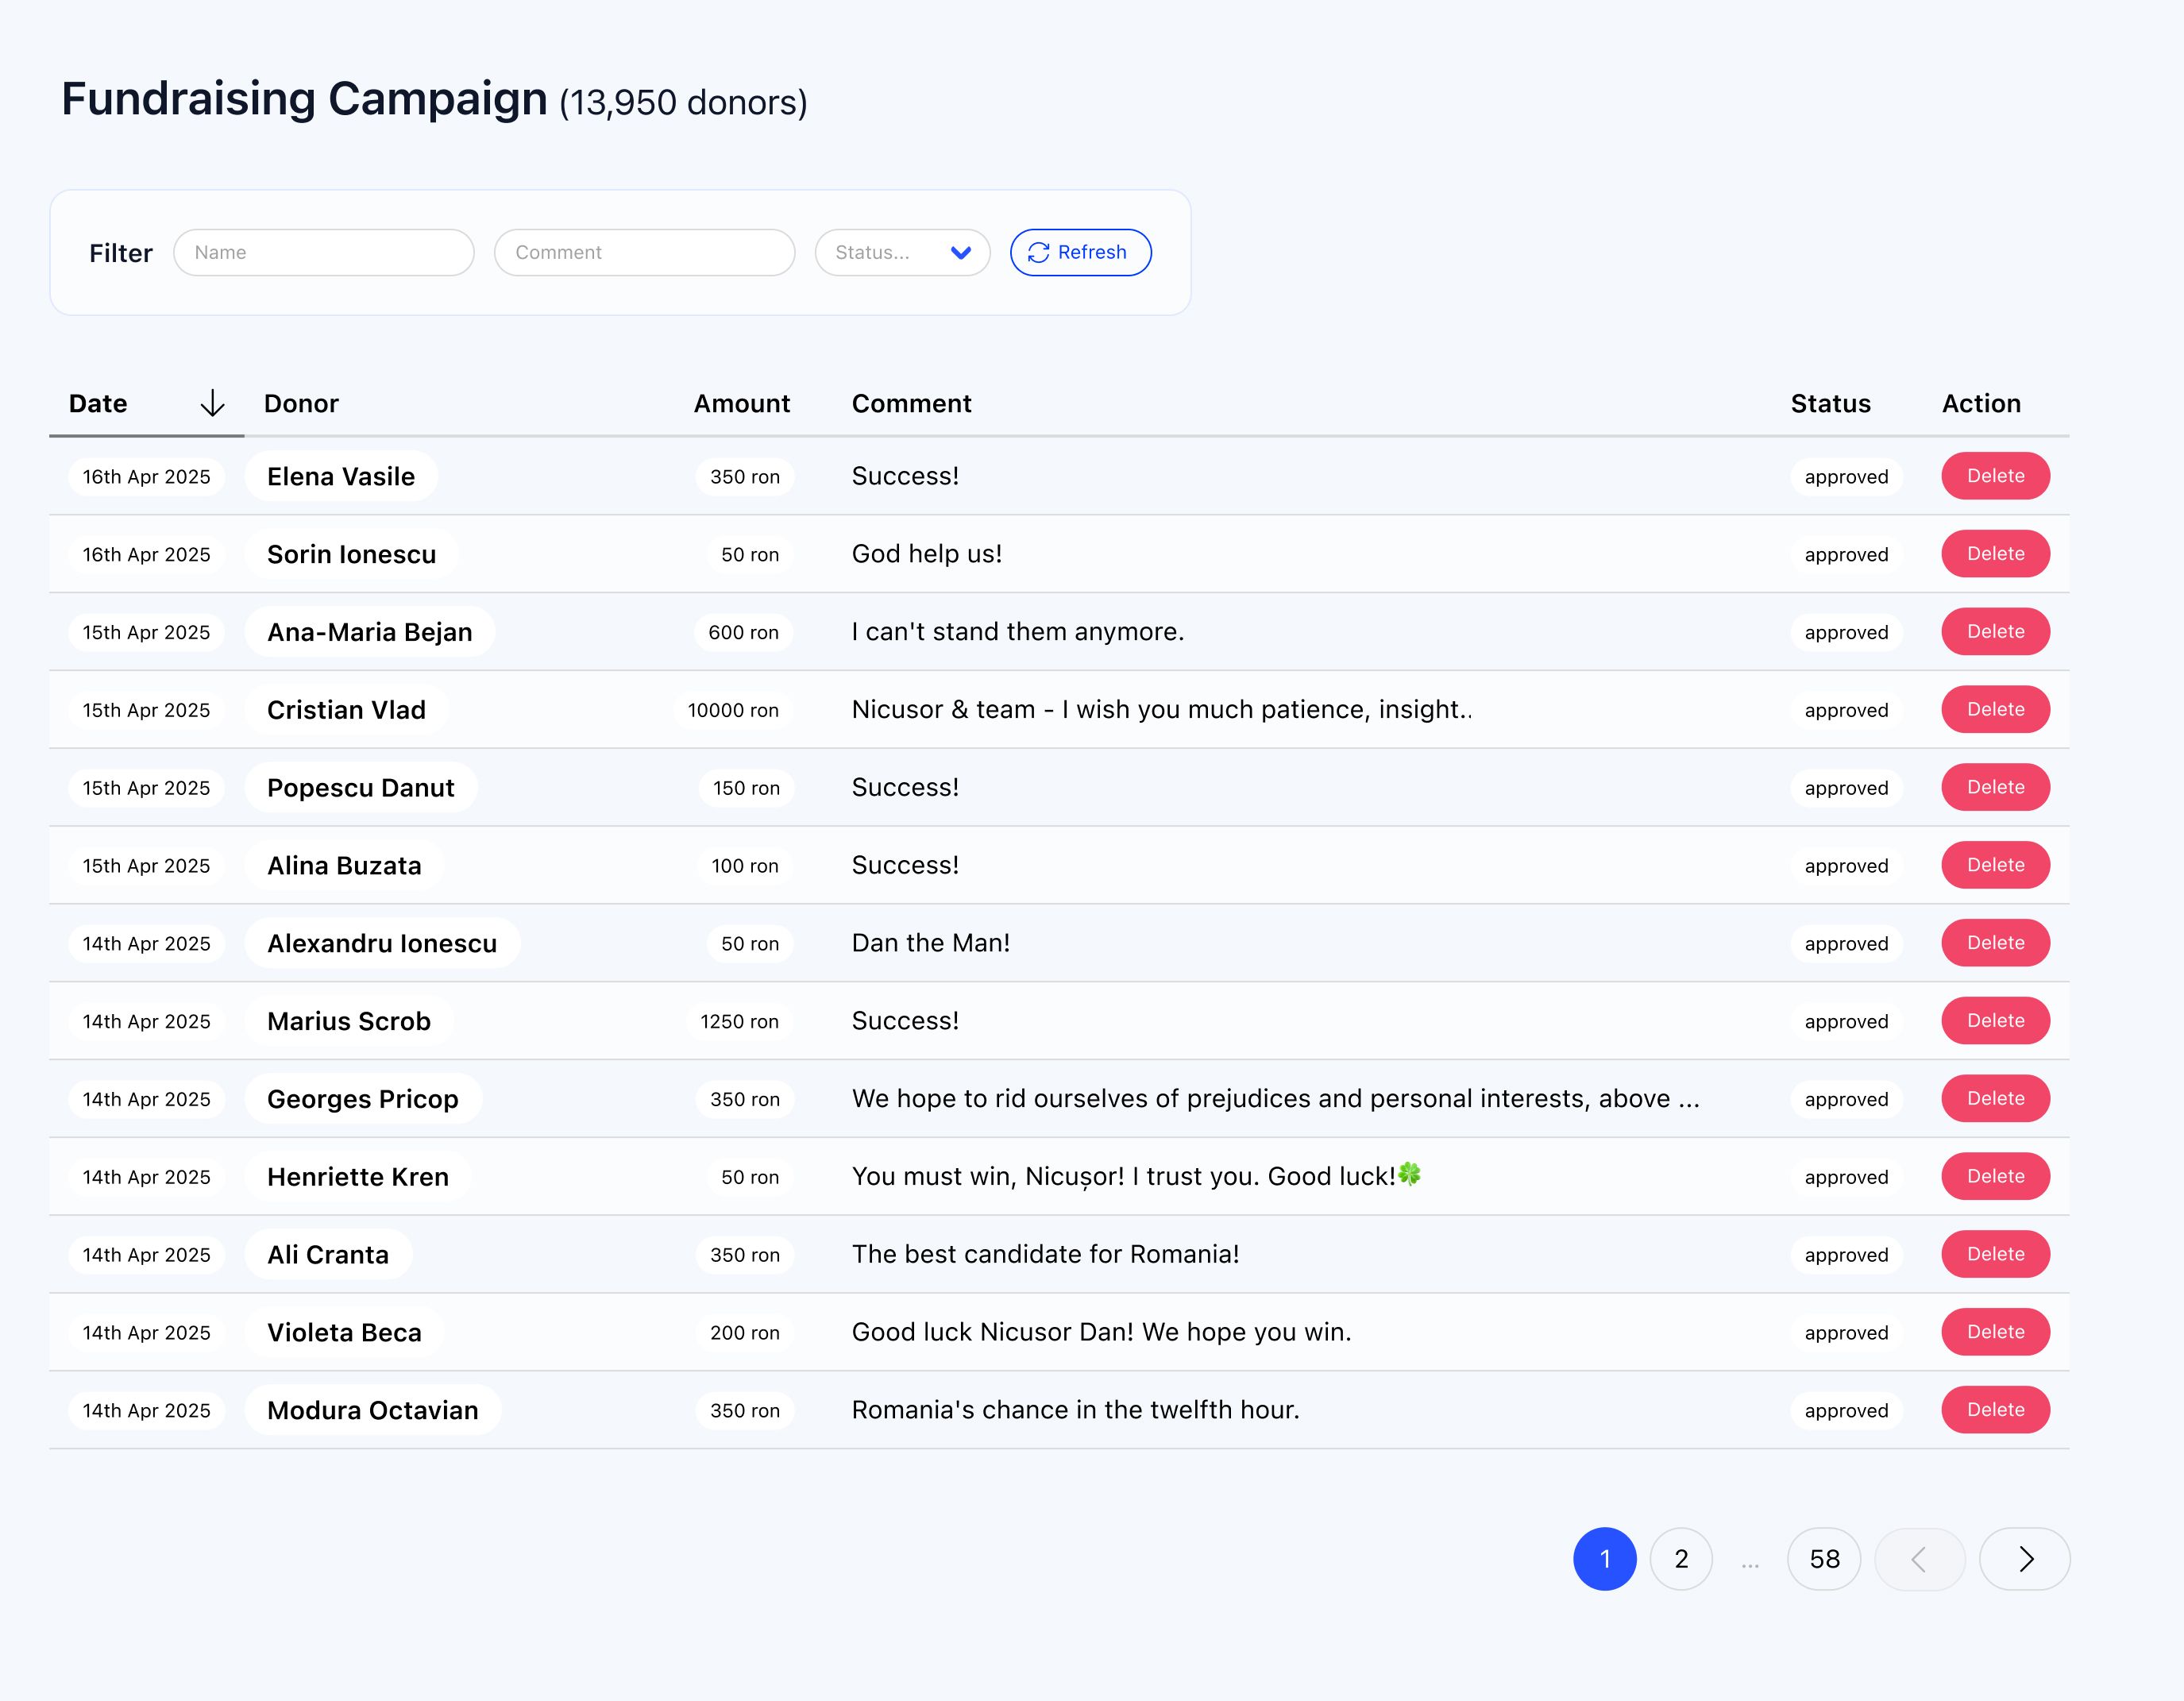Click the Refresh button
Viewport: 2184px width, 1701px height.
1080,253
